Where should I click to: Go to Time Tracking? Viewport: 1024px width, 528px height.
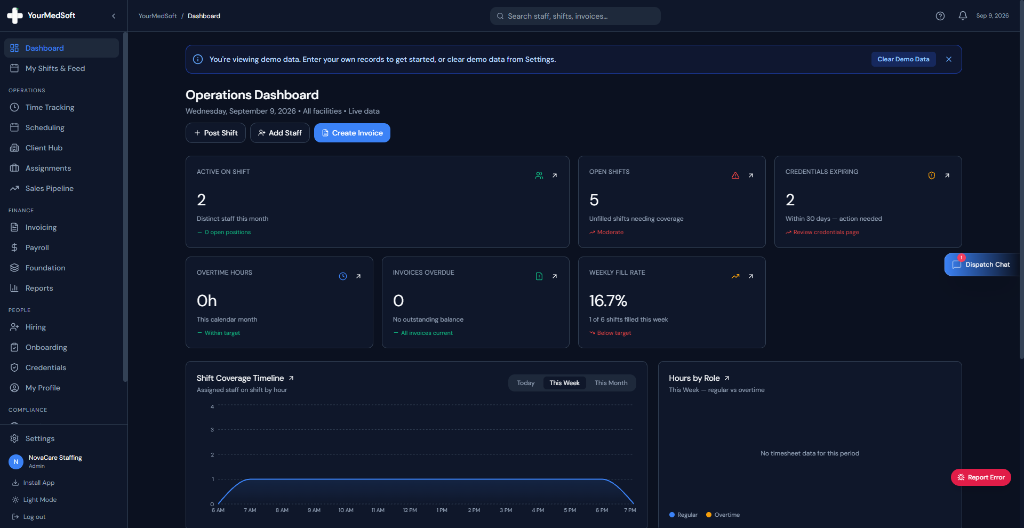coord(61,107)
